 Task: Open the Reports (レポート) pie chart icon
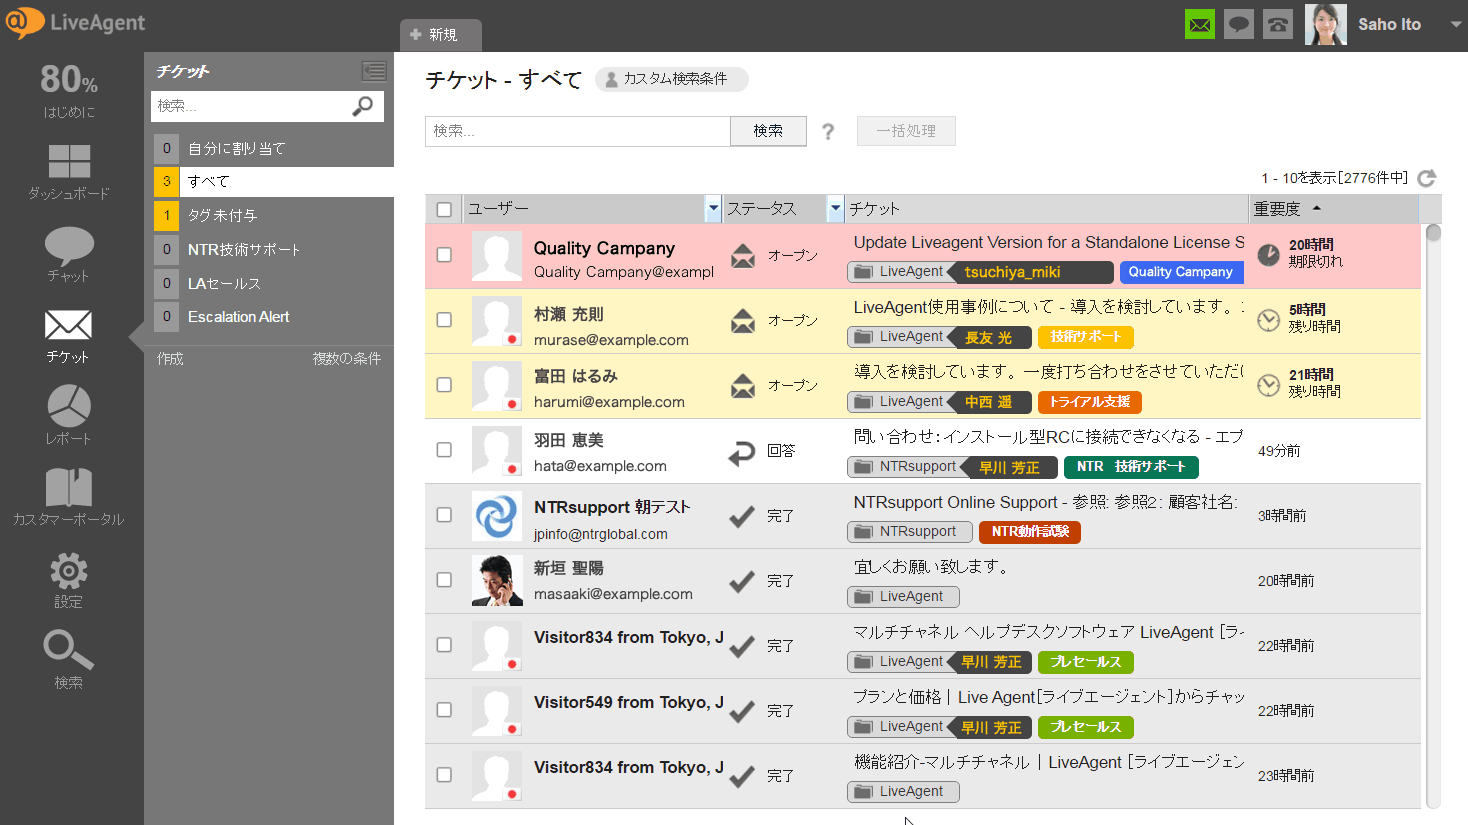tap(69, 406)
